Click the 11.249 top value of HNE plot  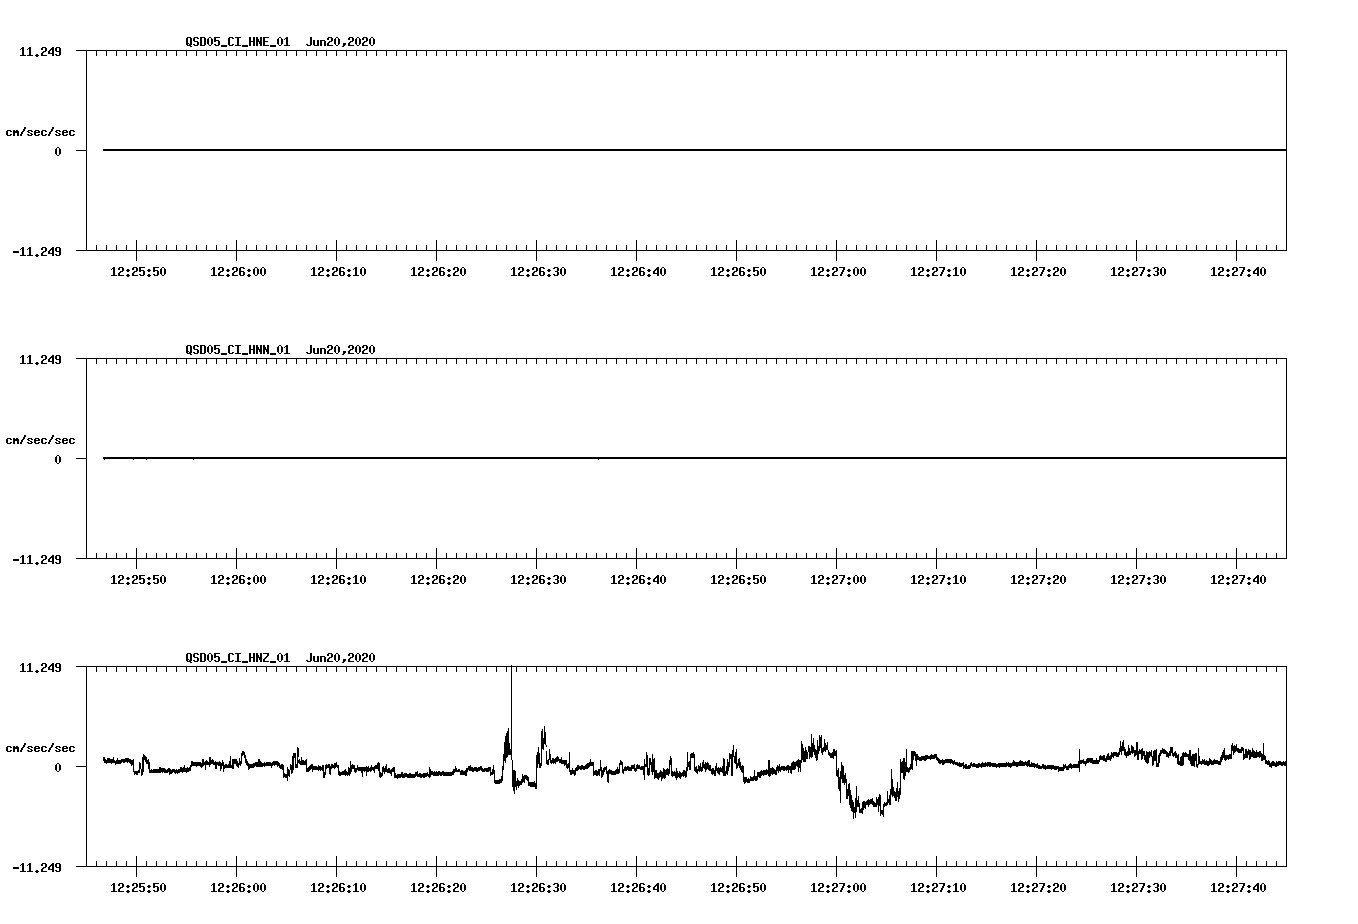[40, 51]
